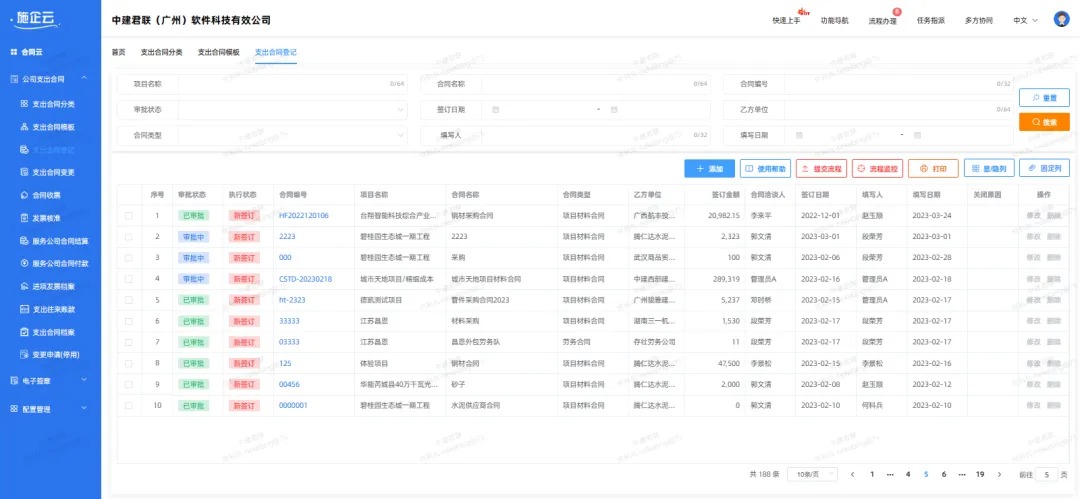This screenshot has width=1080, height=499.
Task: Click the 服务公司合同付款 sidebar icon
Action: tap(24, 263)
